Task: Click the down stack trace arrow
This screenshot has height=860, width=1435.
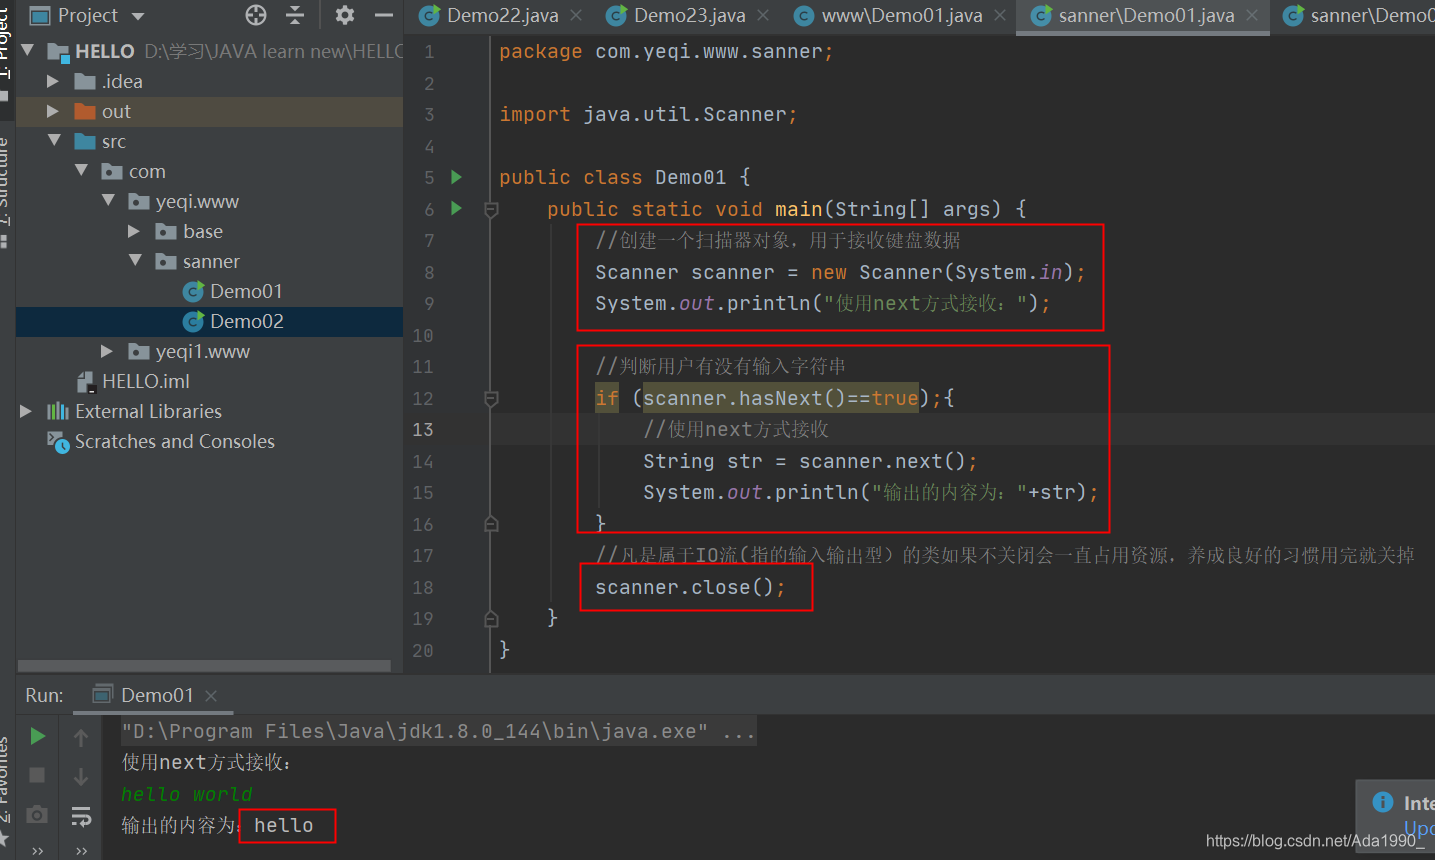Action: [81, 776]
